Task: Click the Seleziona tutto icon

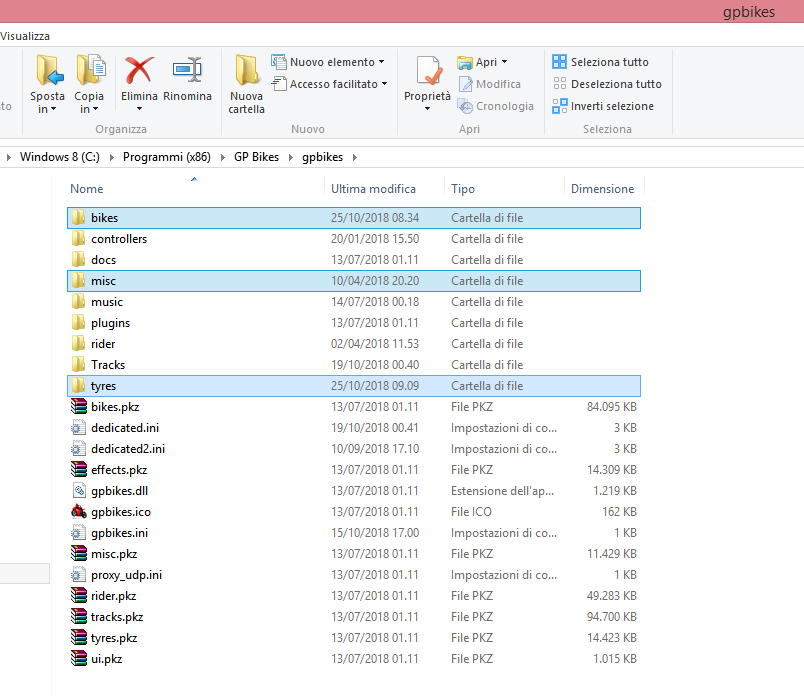Action: point(559,62)
